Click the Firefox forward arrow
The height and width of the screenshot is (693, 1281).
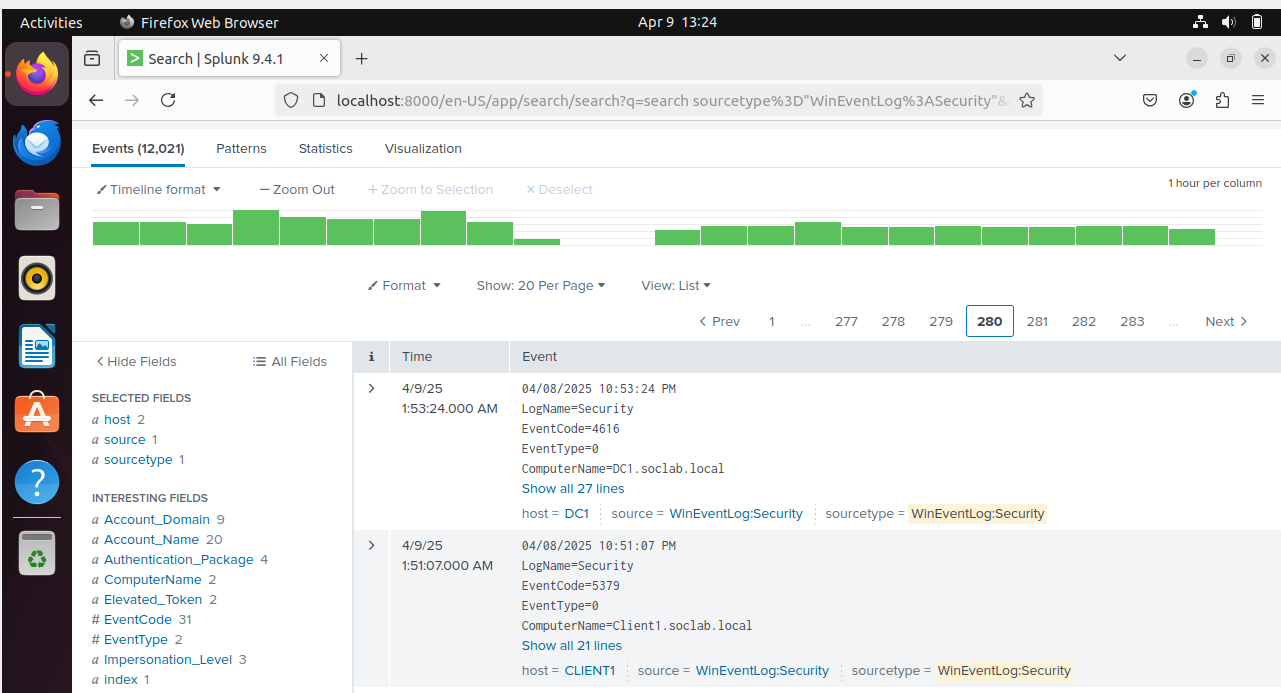tap(132, 100)
